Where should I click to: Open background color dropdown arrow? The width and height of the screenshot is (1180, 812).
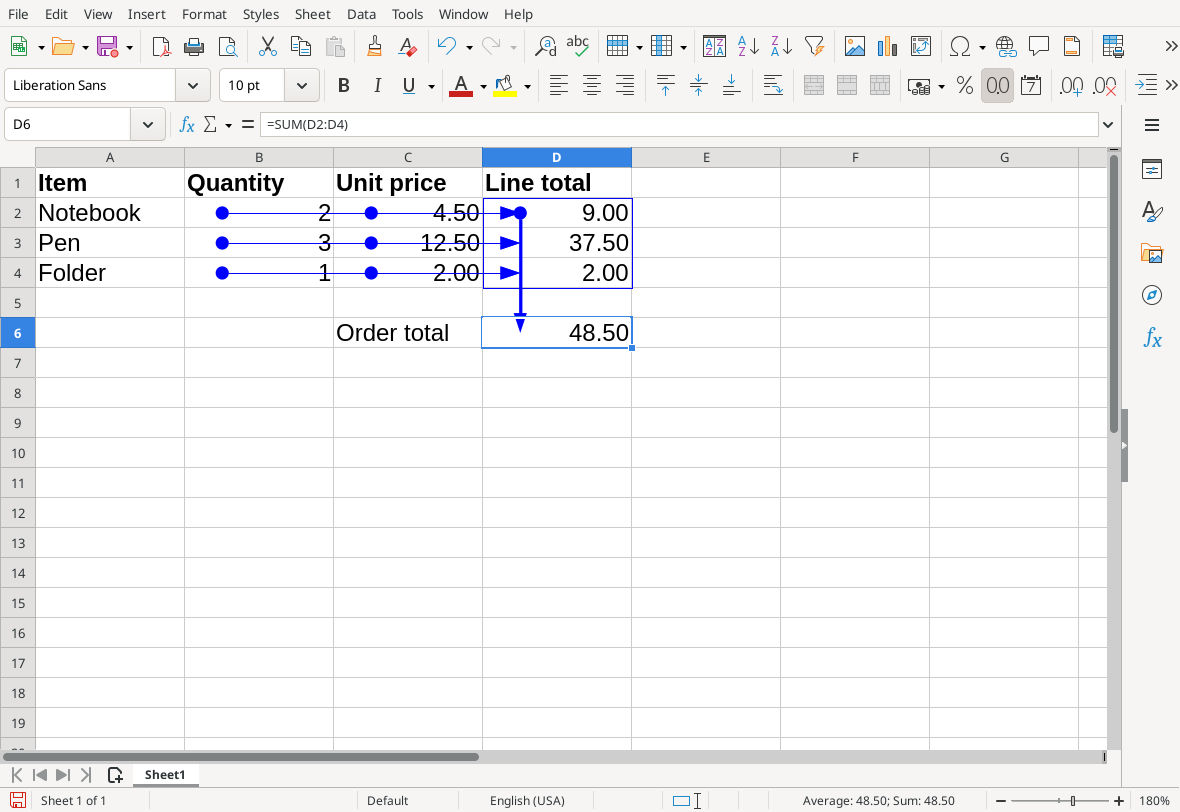528,87
